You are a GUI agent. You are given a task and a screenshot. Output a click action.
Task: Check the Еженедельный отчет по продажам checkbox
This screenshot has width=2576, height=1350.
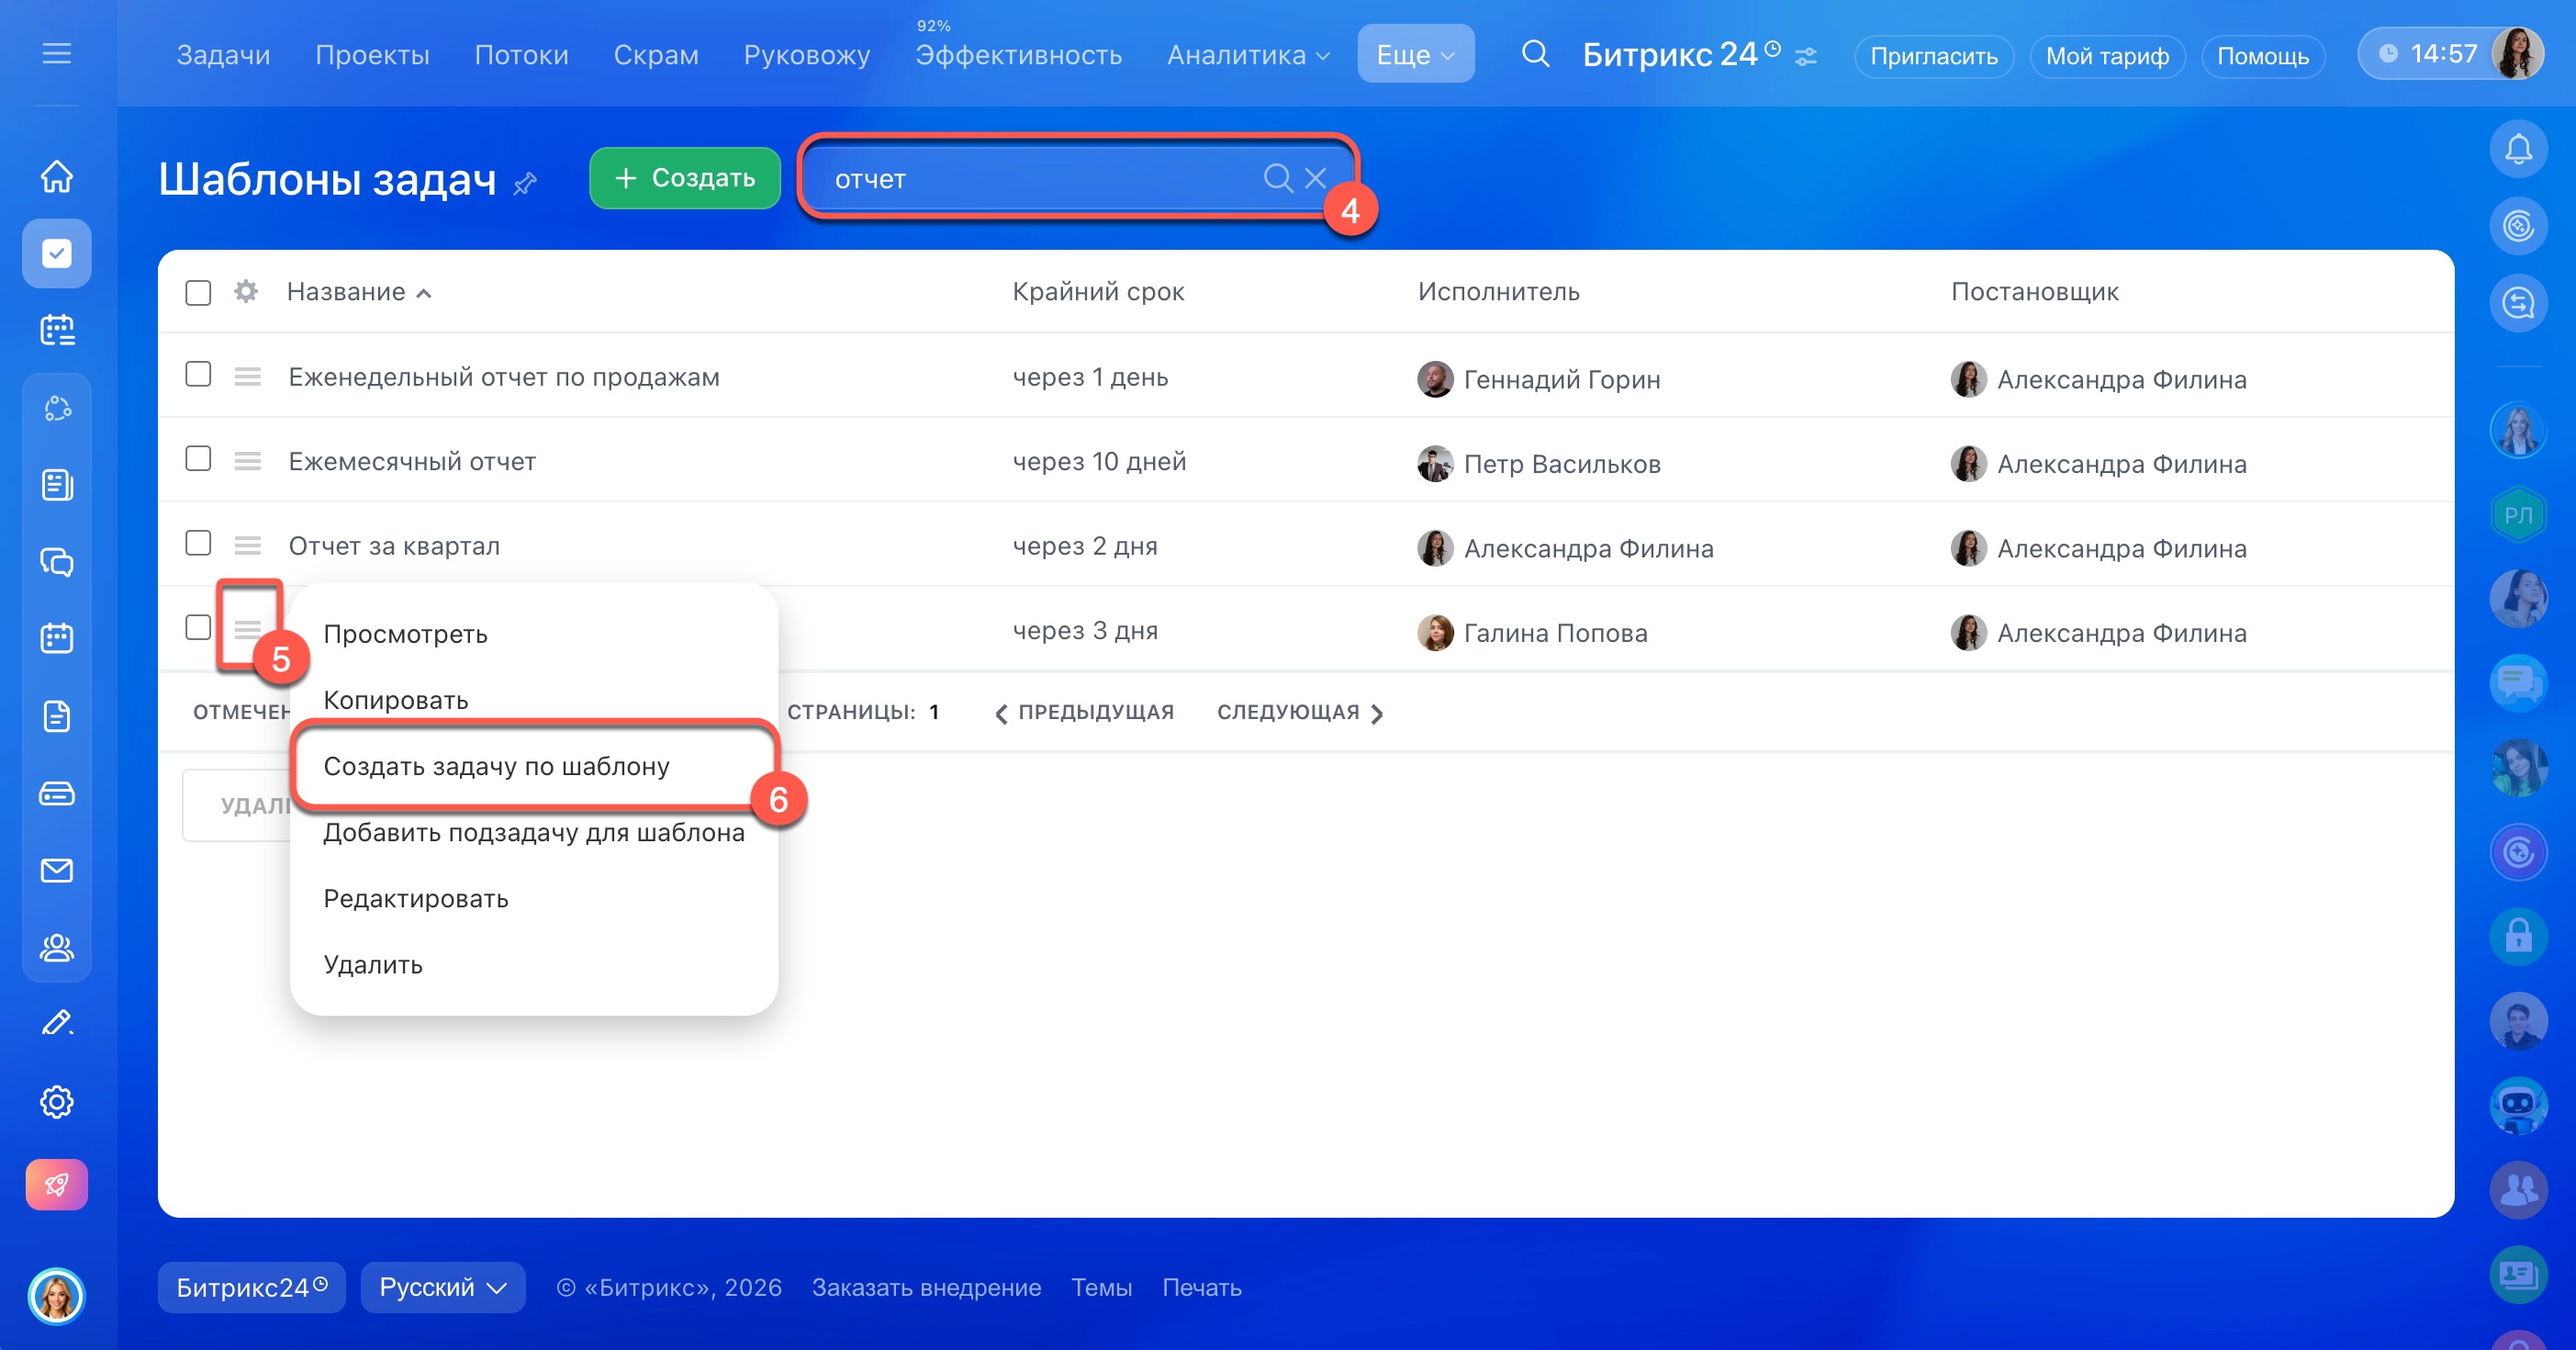tap(198, 375)
